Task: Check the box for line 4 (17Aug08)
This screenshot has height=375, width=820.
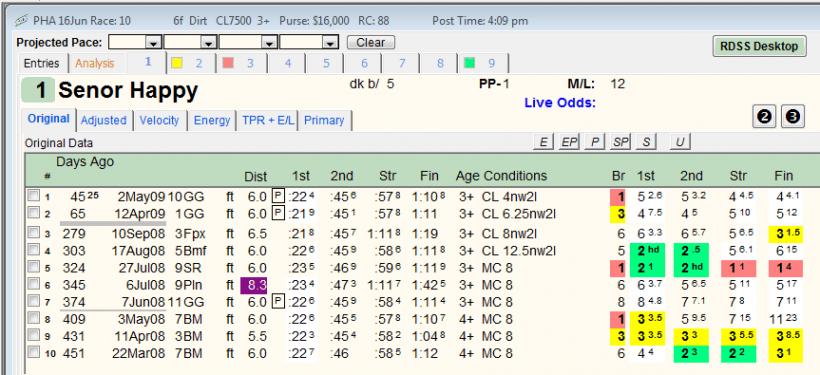Action: coord(33,249)
